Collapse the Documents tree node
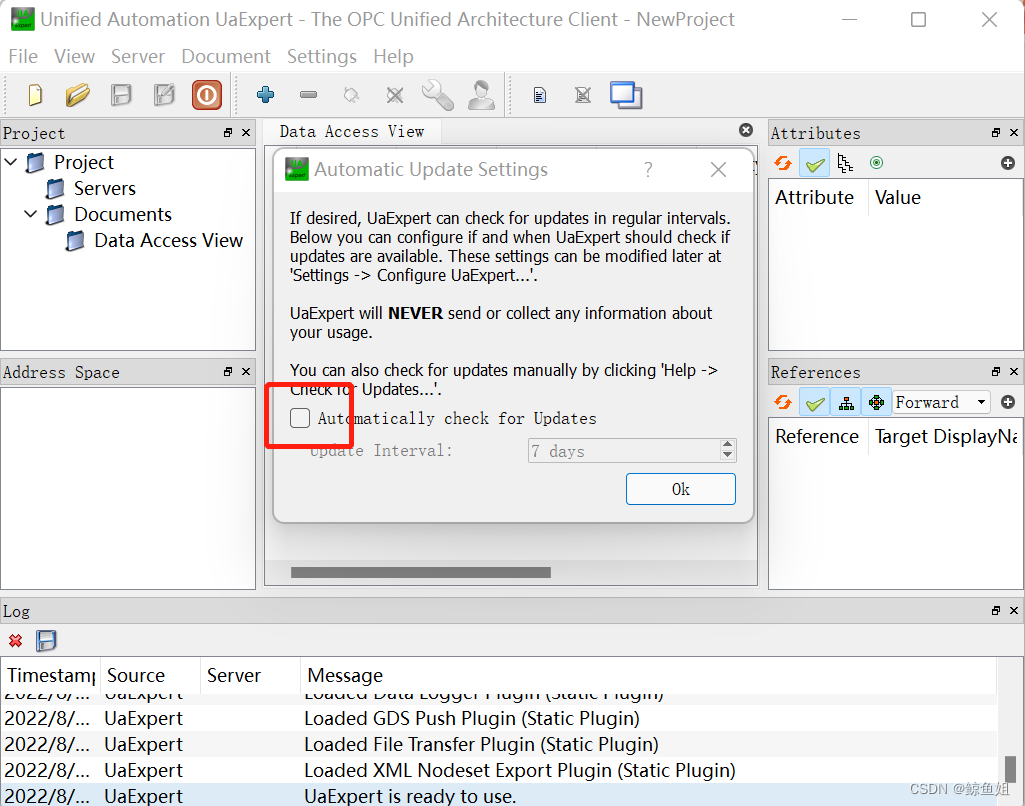This screenshot has height=806, width=1025. coord(31,214)
